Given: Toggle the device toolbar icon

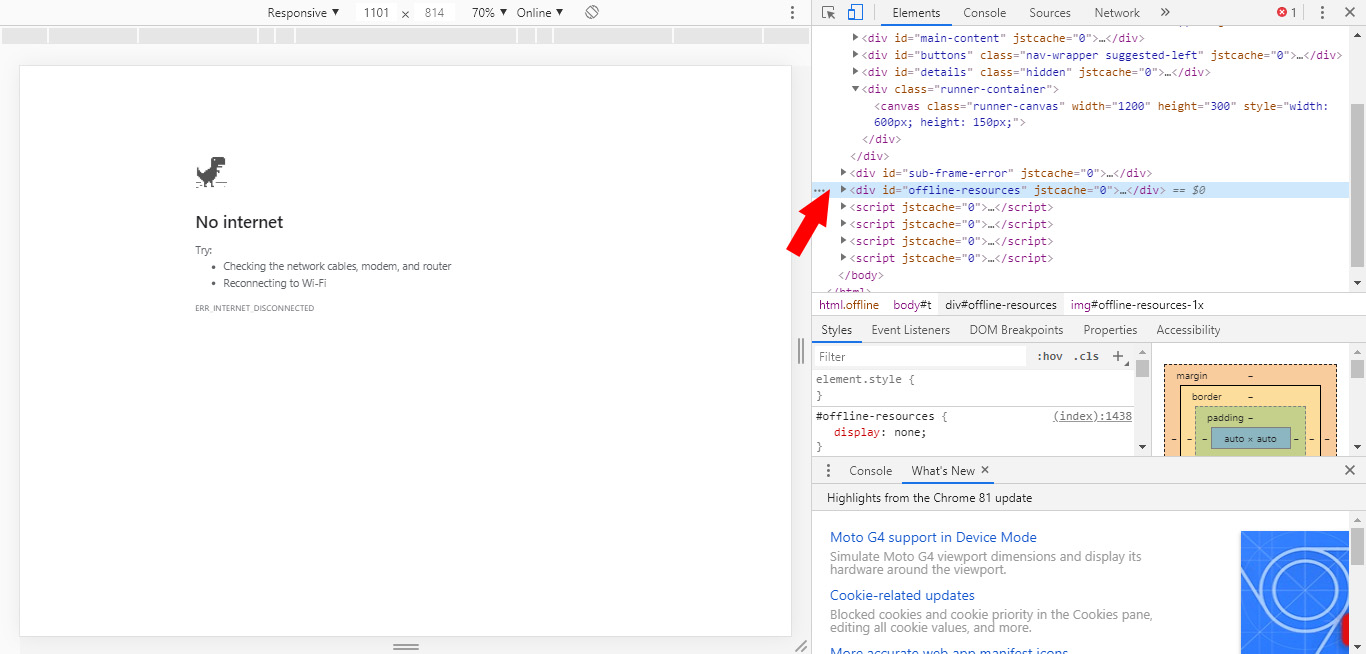Looking at the screenshot, I should coord(855,13).
